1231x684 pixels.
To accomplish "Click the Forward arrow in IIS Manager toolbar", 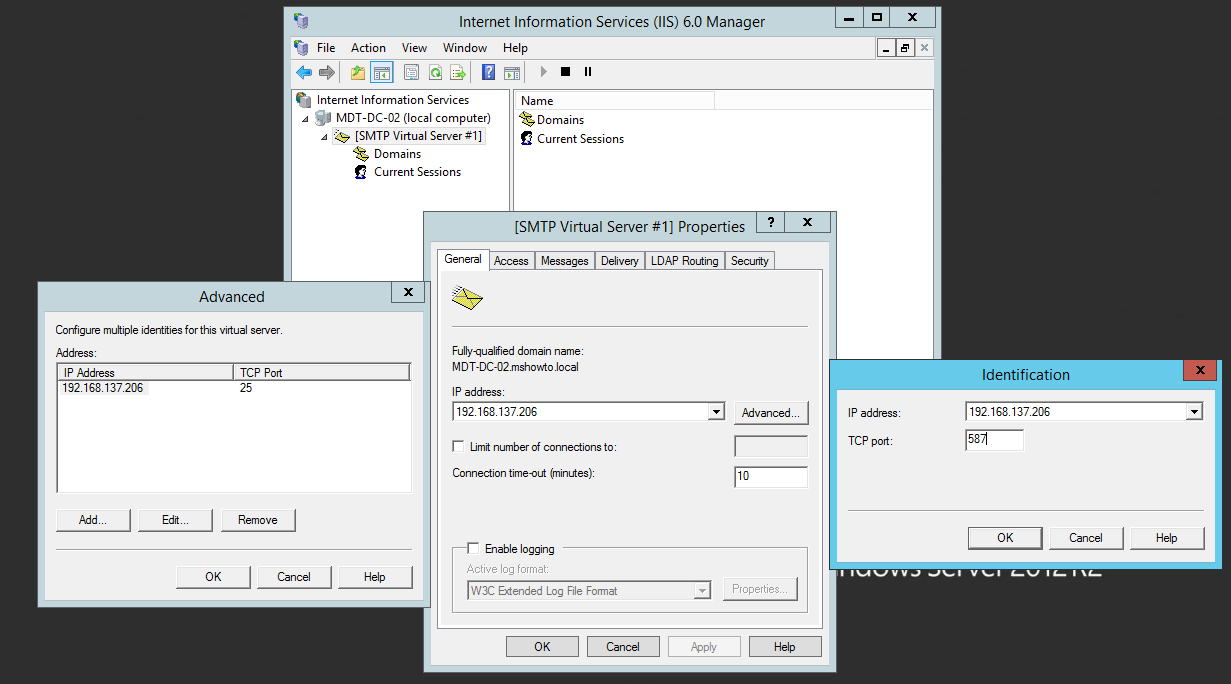I will [x=327, y=72].
